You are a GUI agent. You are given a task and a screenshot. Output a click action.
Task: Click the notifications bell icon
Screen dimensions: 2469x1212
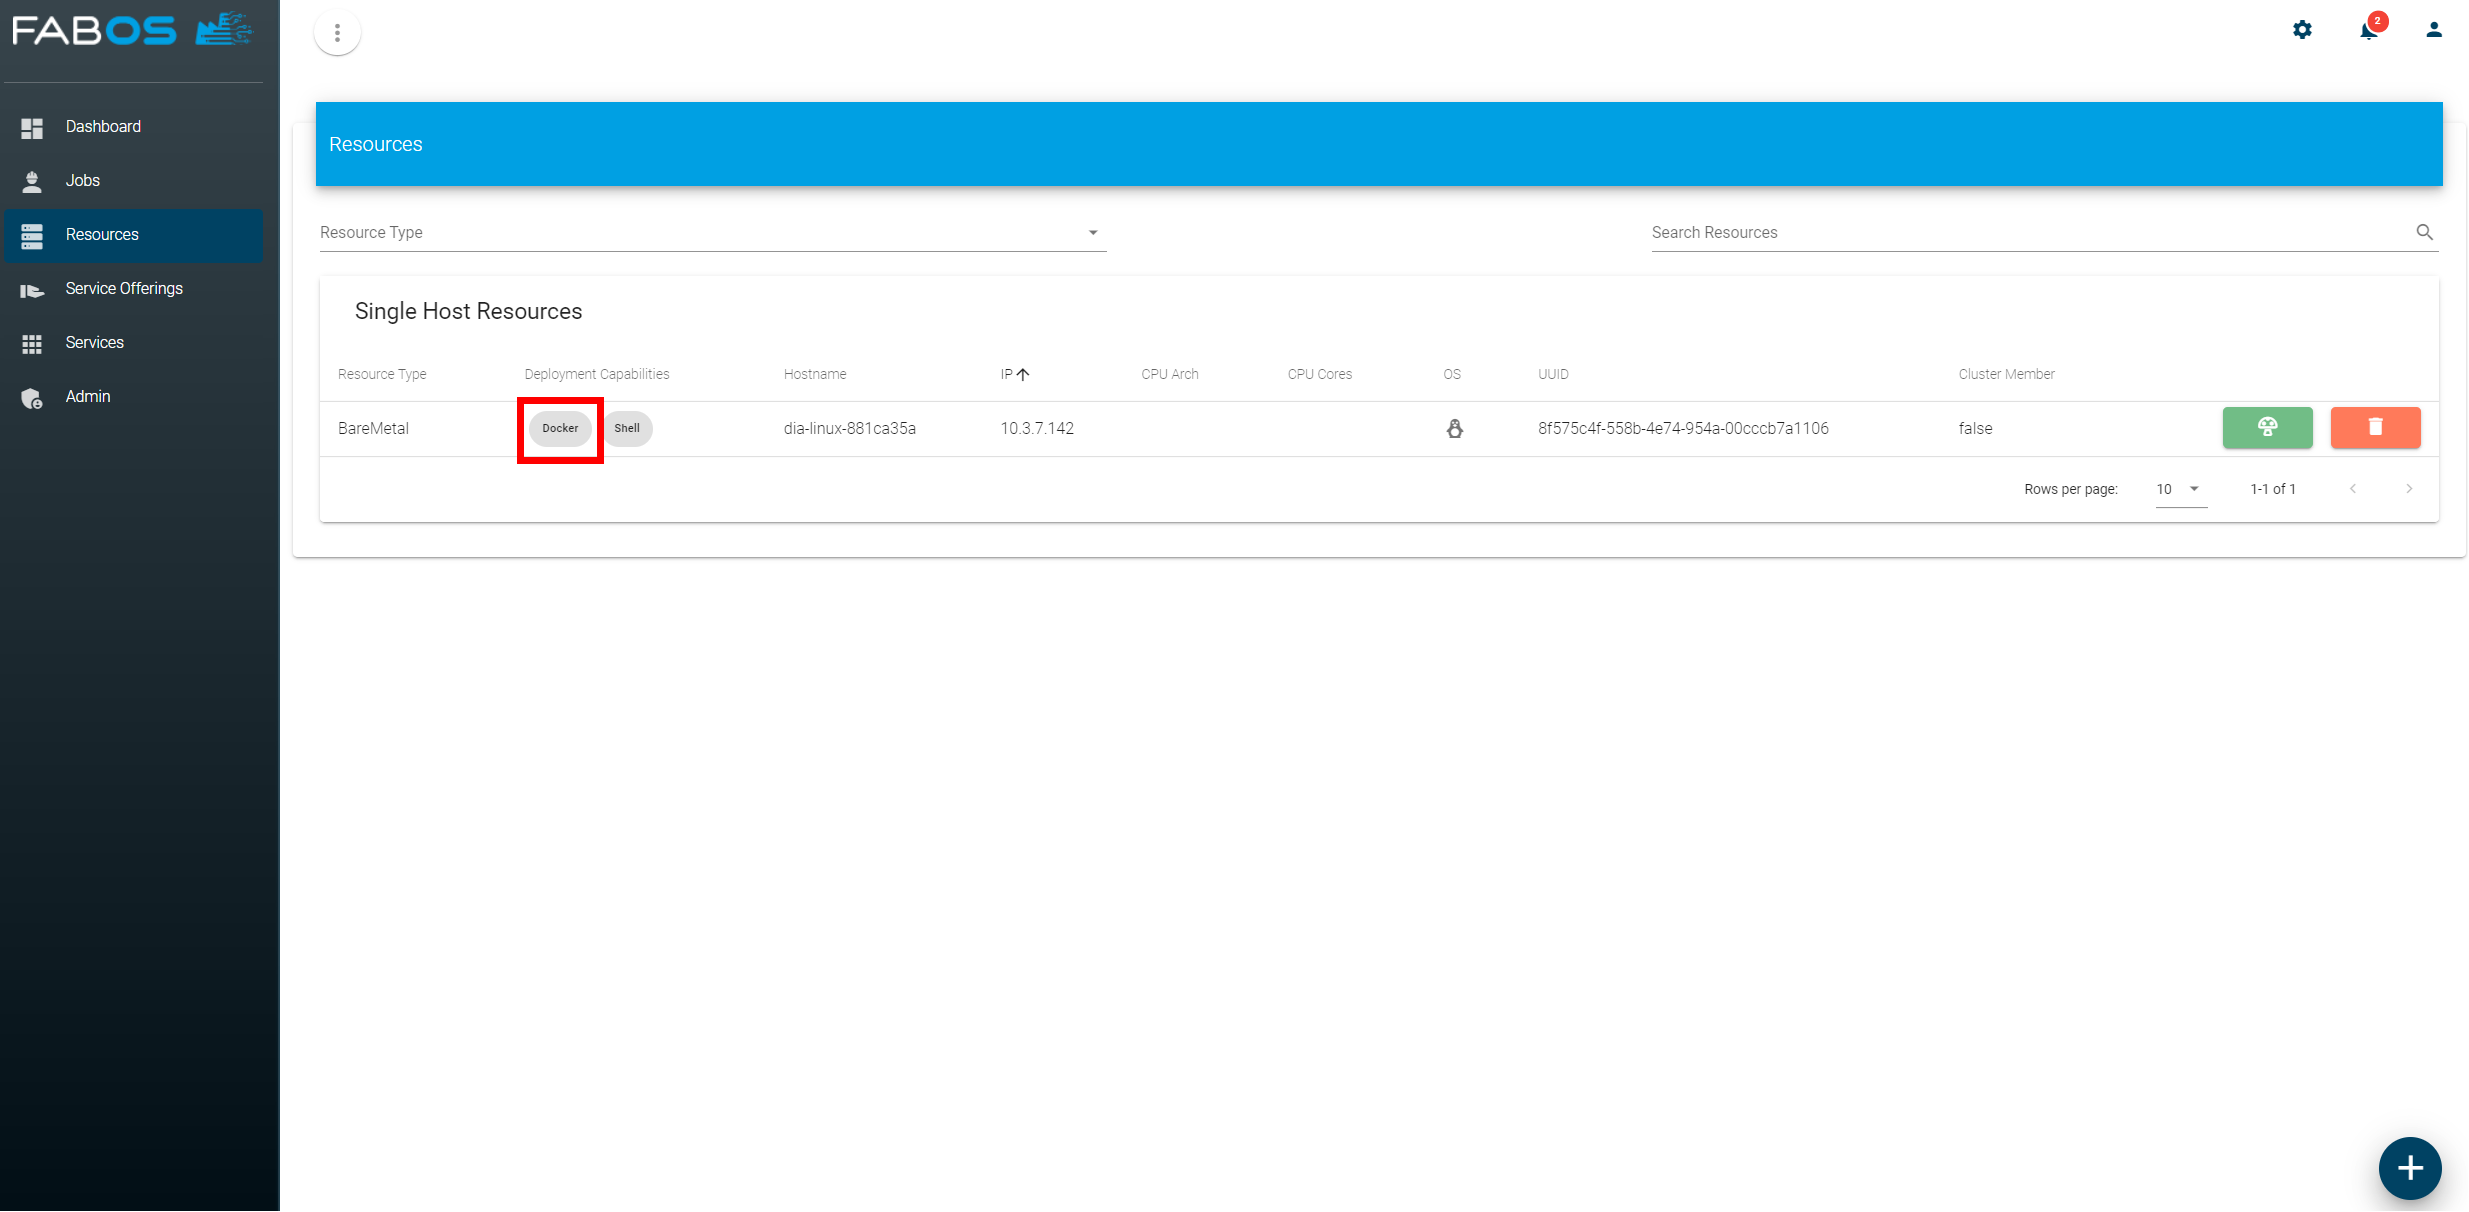tap(2370, 30)
